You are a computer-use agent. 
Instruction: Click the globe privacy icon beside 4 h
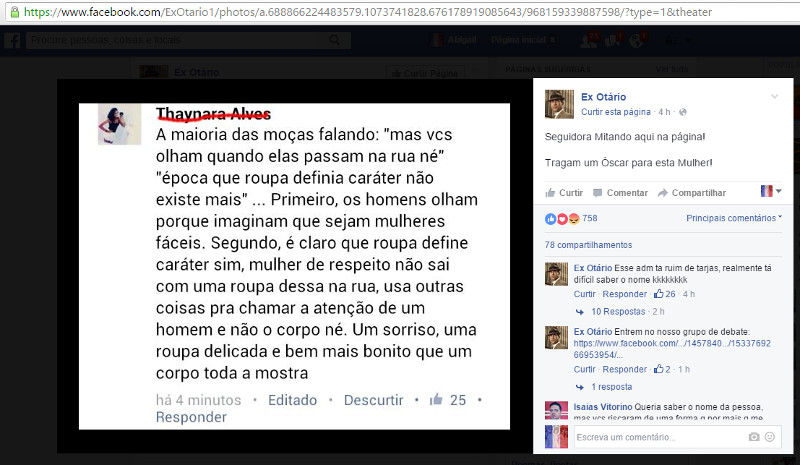click(683, 112)
